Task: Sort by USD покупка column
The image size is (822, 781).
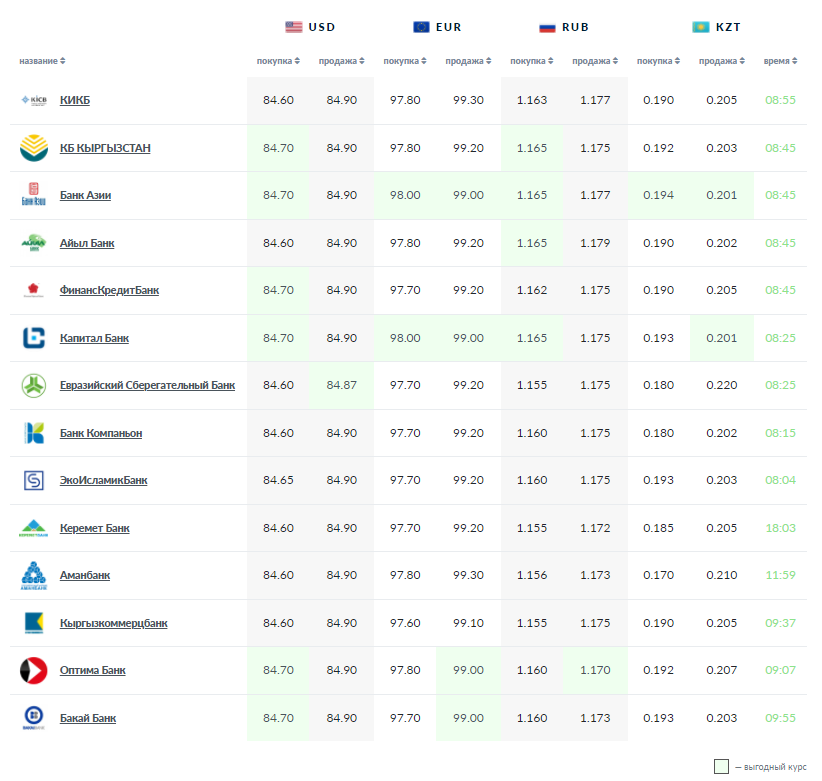Action: (x=278, y=61)
